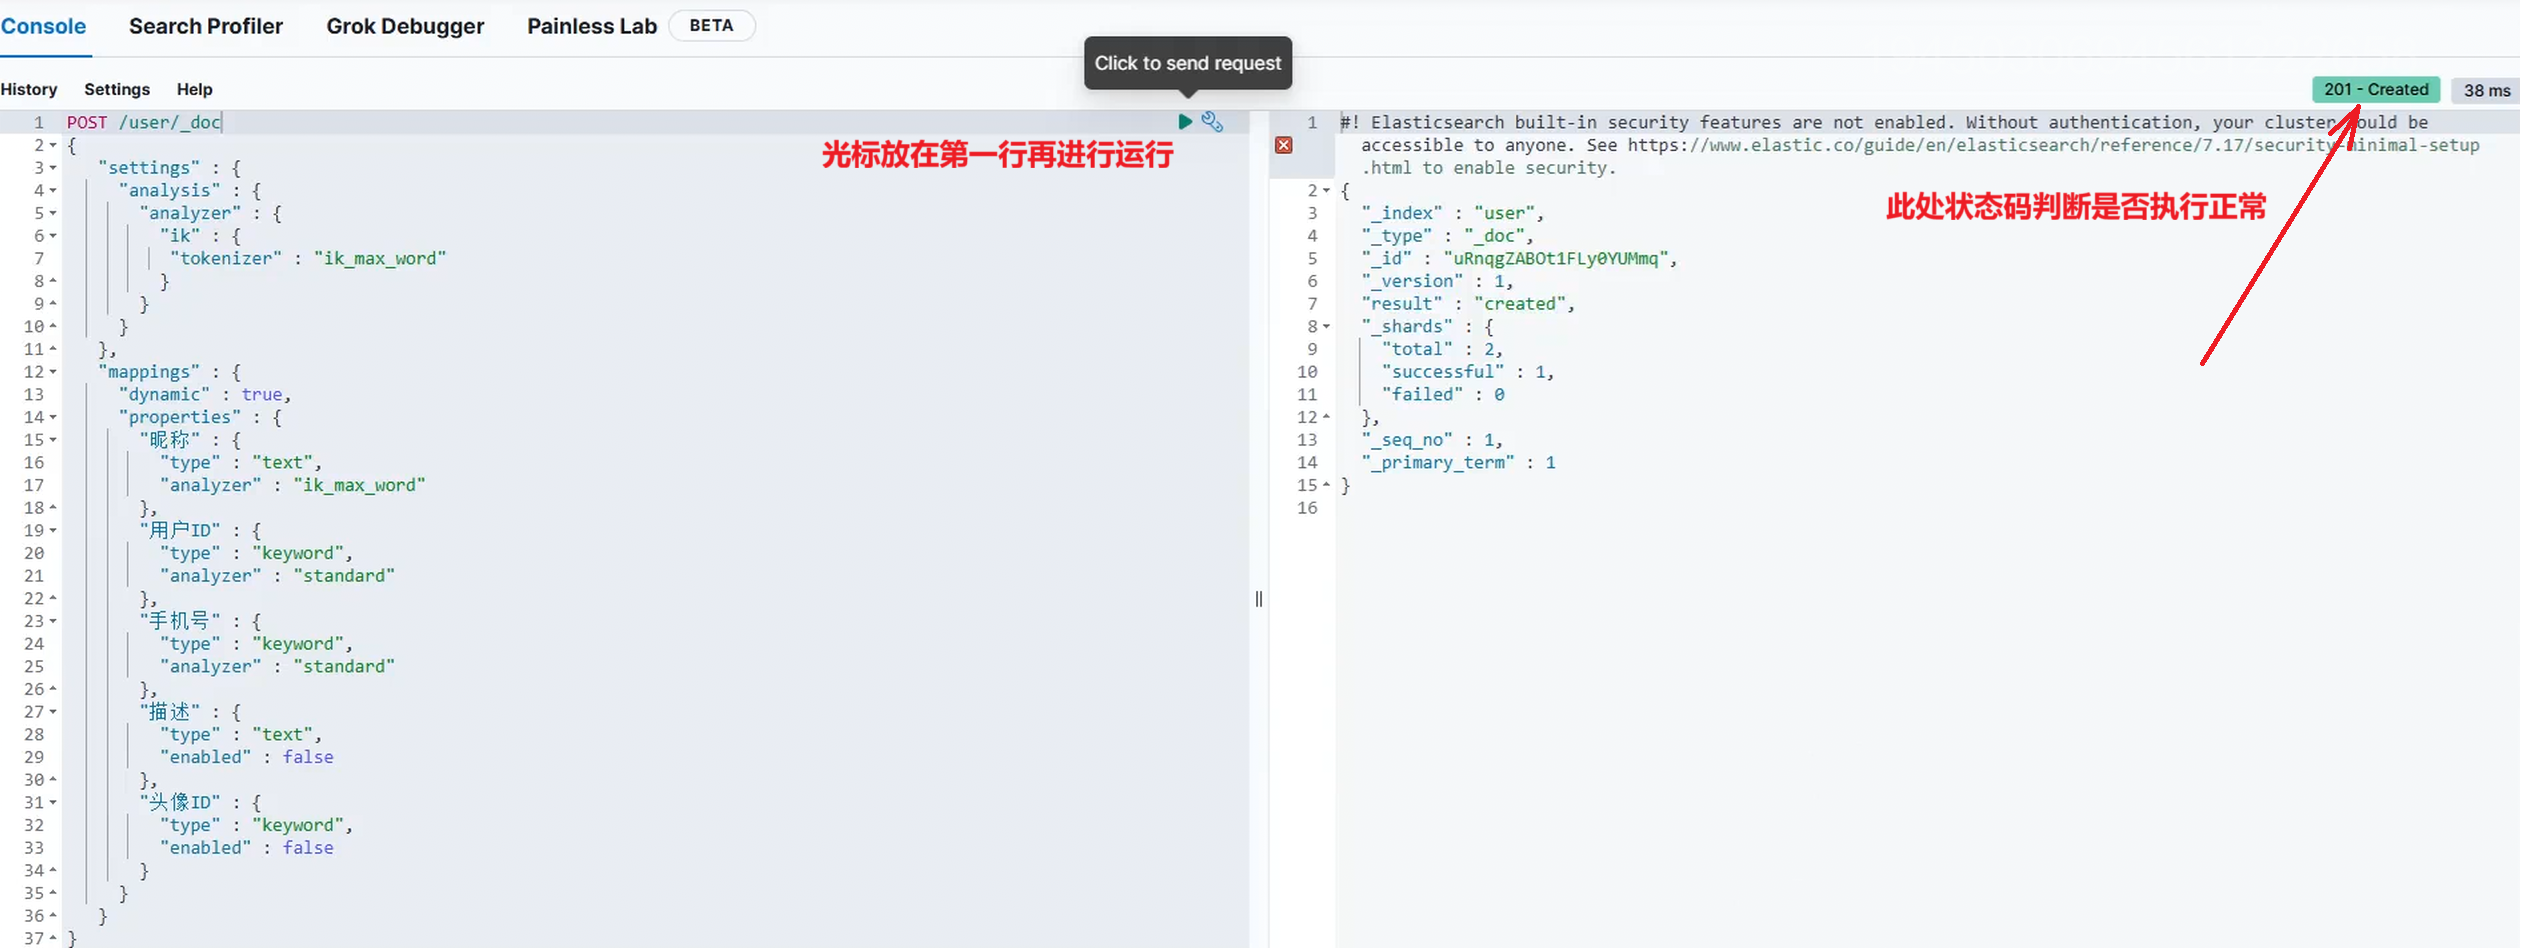Open the Search Profiler tab
This screenshot has width=2534, height=948.
(x=206, y=26)
